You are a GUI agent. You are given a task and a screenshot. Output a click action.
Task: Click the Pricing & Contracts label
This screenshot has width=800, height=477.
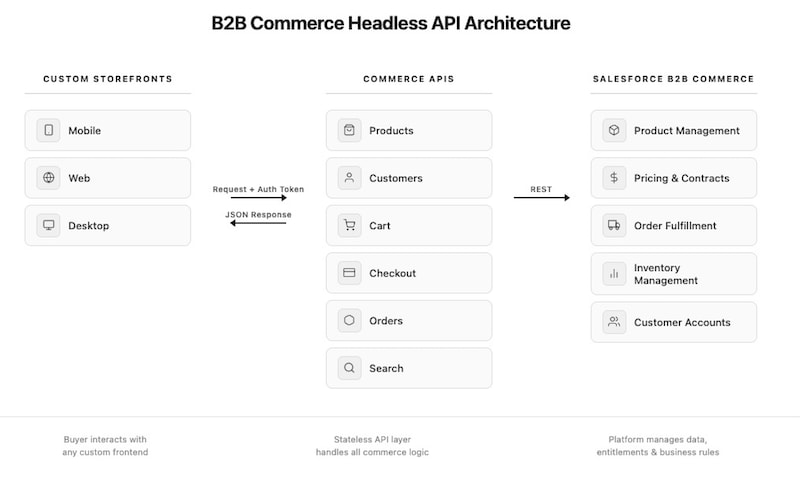(682, 178)
